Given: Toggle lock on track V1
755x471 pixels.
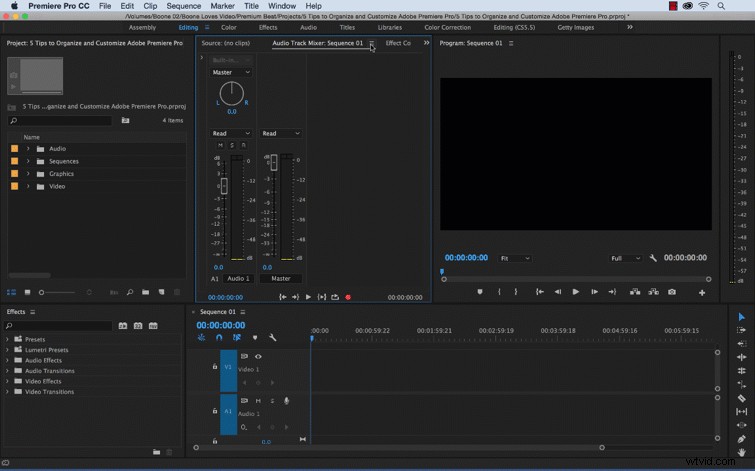Looking at the screenshot, I should (x=215, y=366).
